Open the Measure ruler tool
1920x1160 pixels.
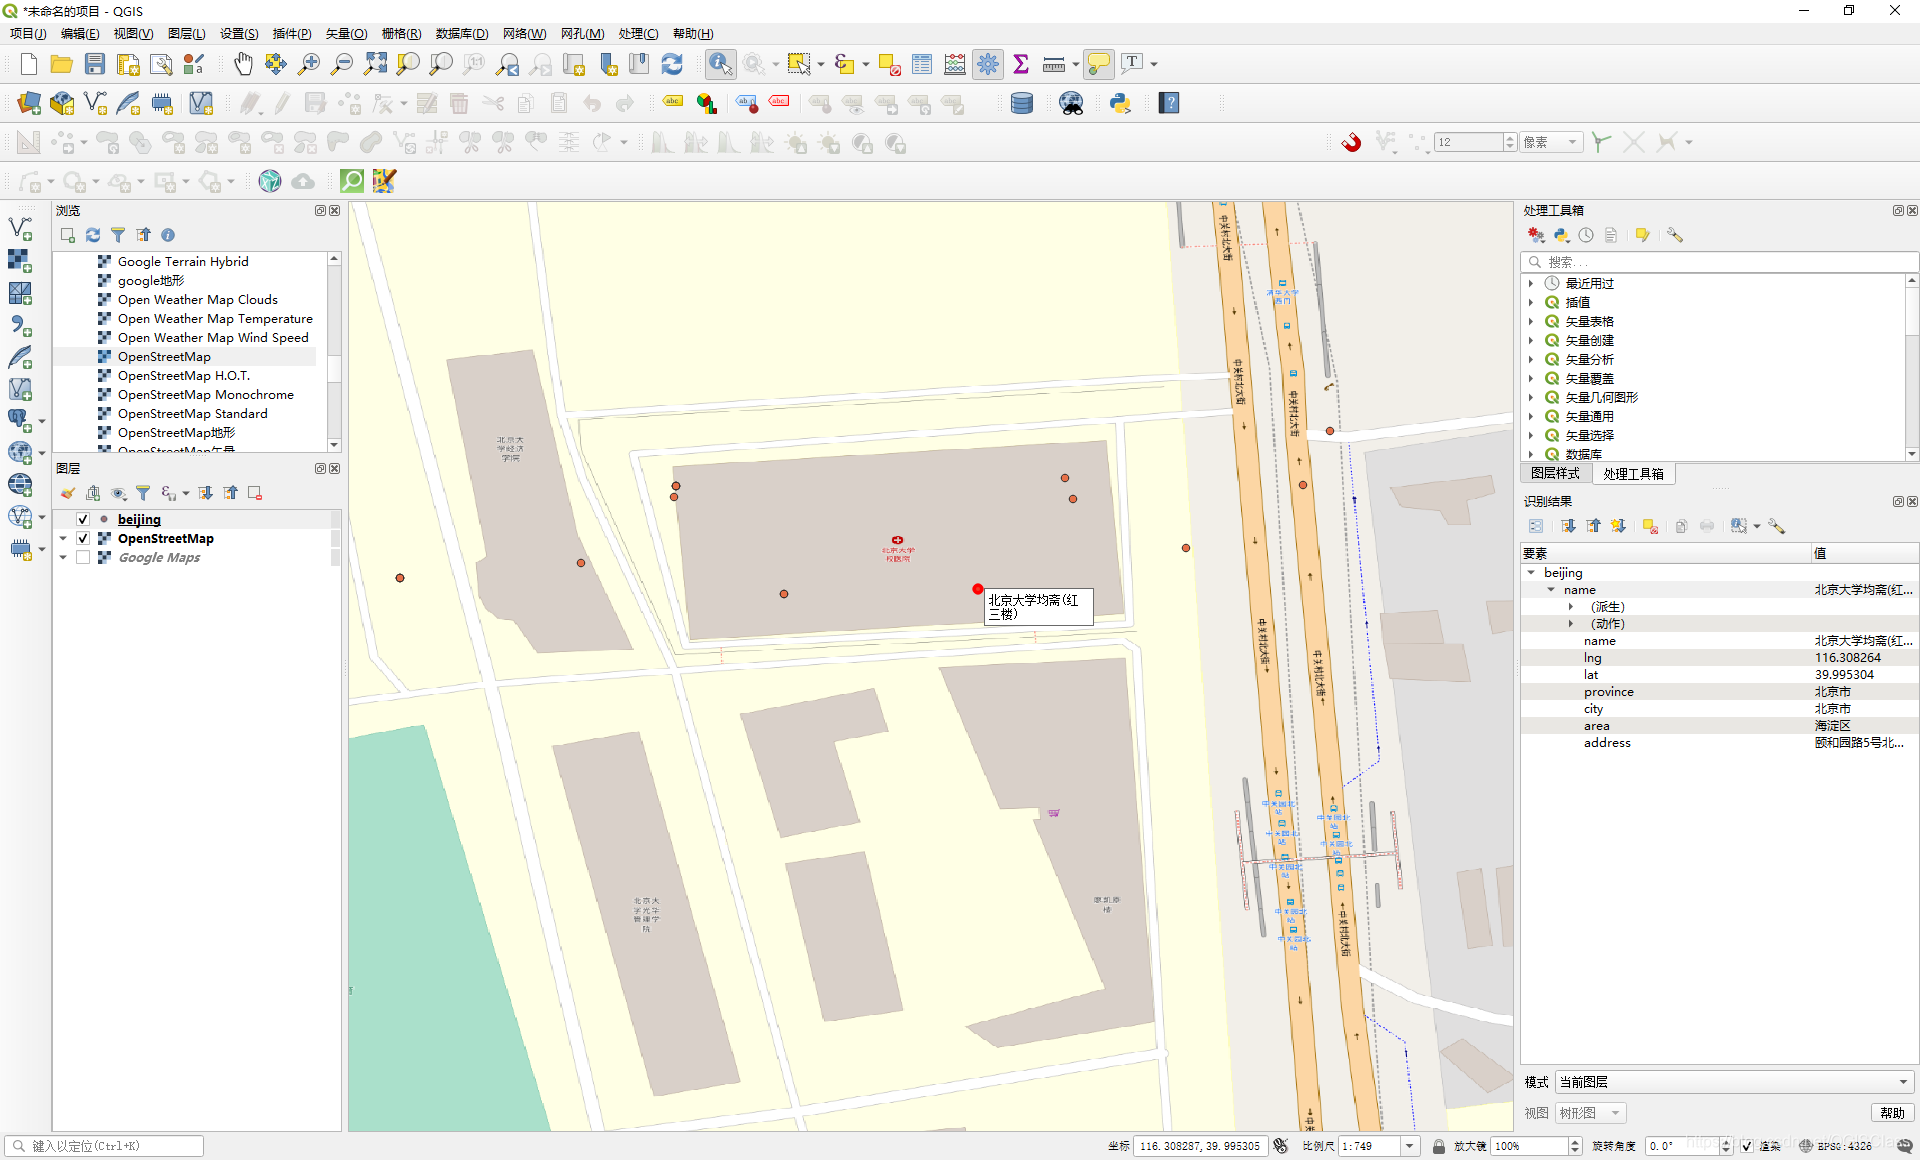point(1053,65)
